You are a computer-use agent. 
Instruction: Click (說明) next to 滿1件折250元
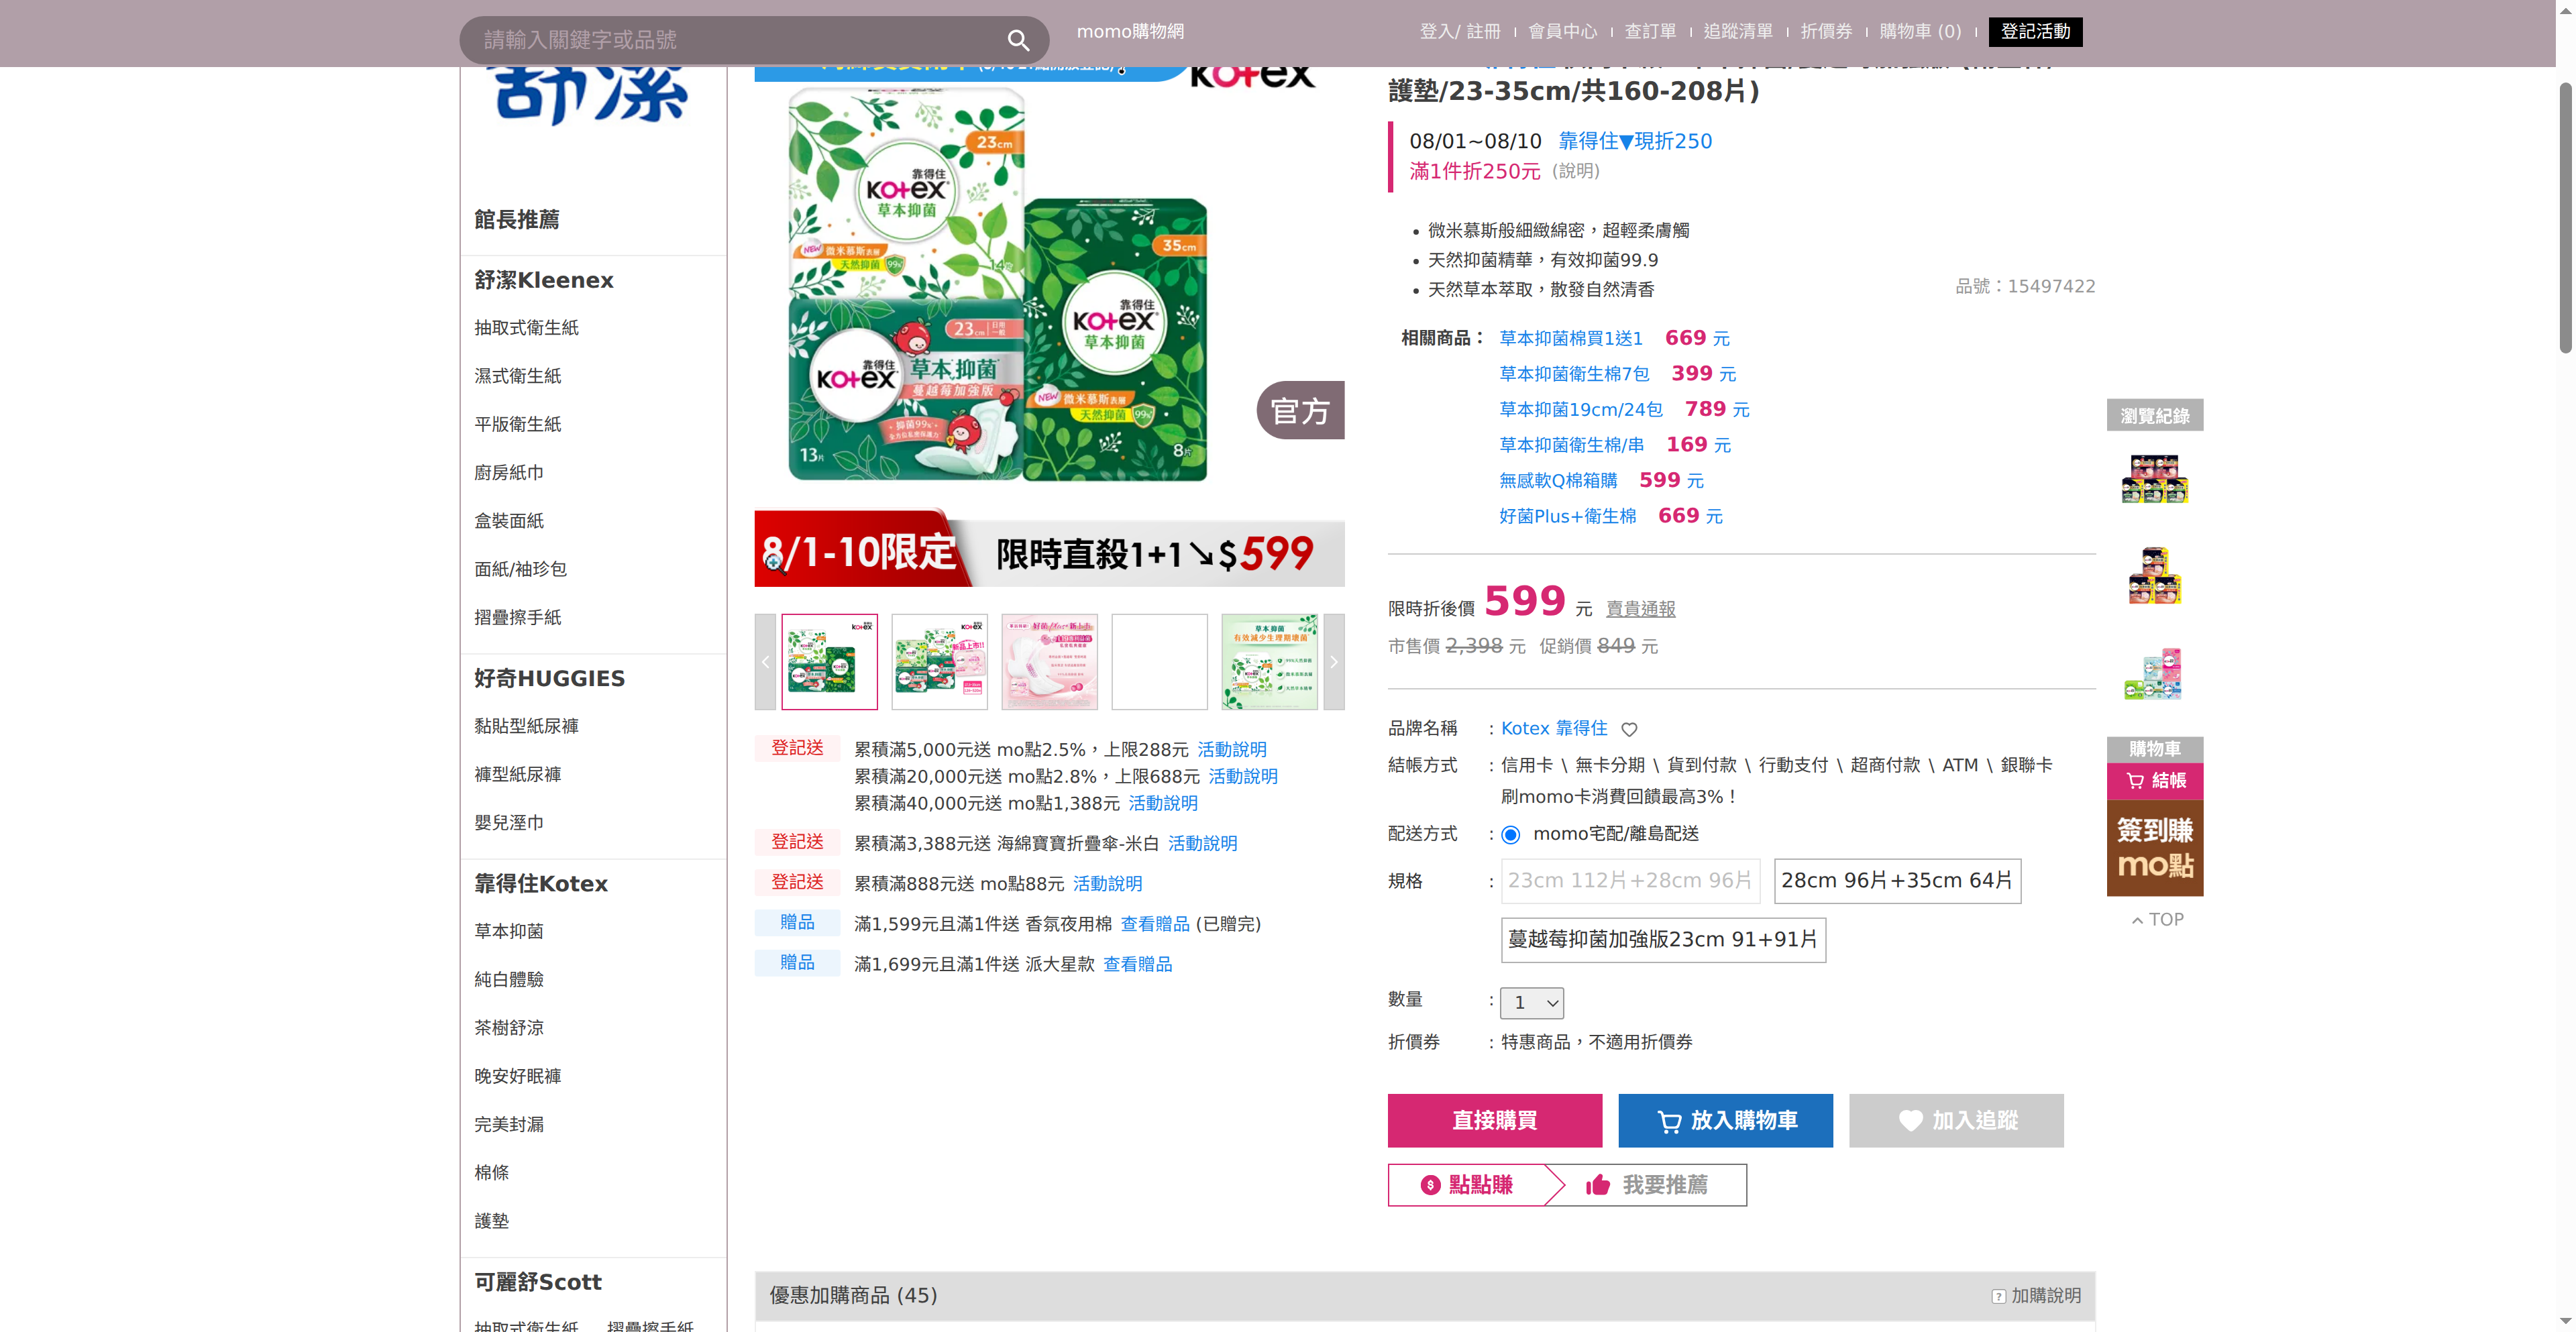click(1576, 171)
